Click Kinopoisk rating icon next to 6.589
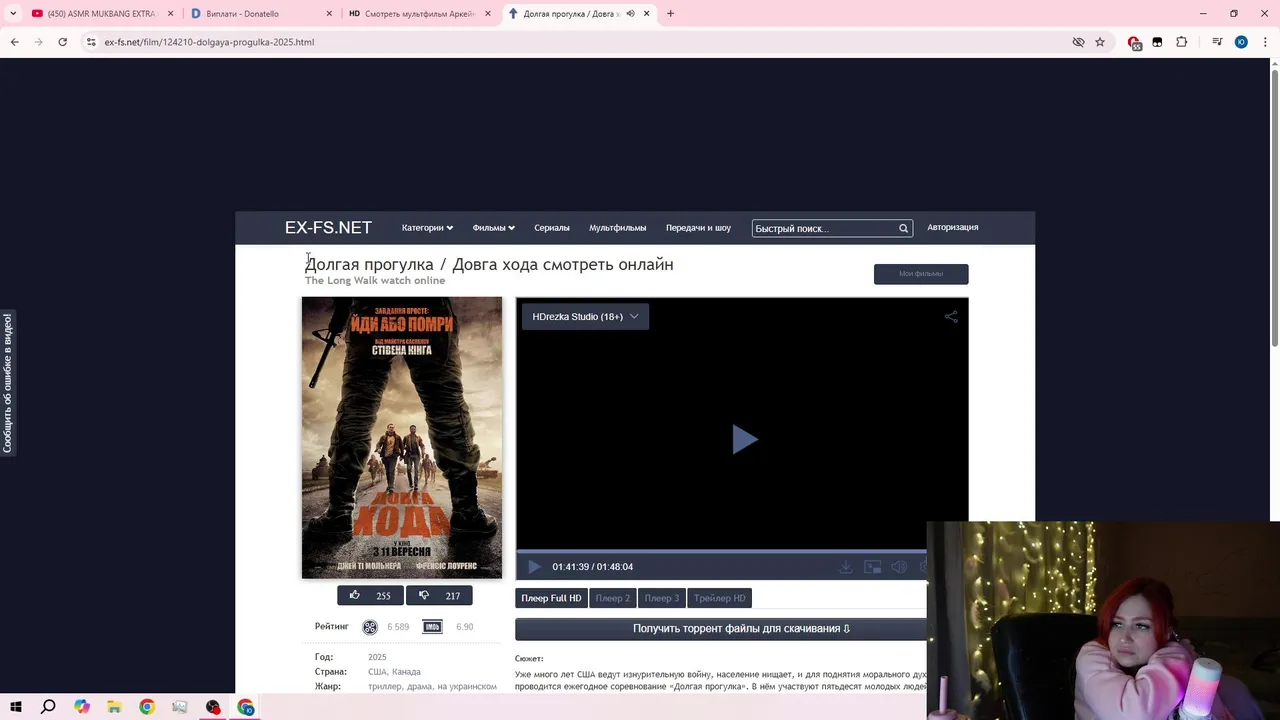 370,627
